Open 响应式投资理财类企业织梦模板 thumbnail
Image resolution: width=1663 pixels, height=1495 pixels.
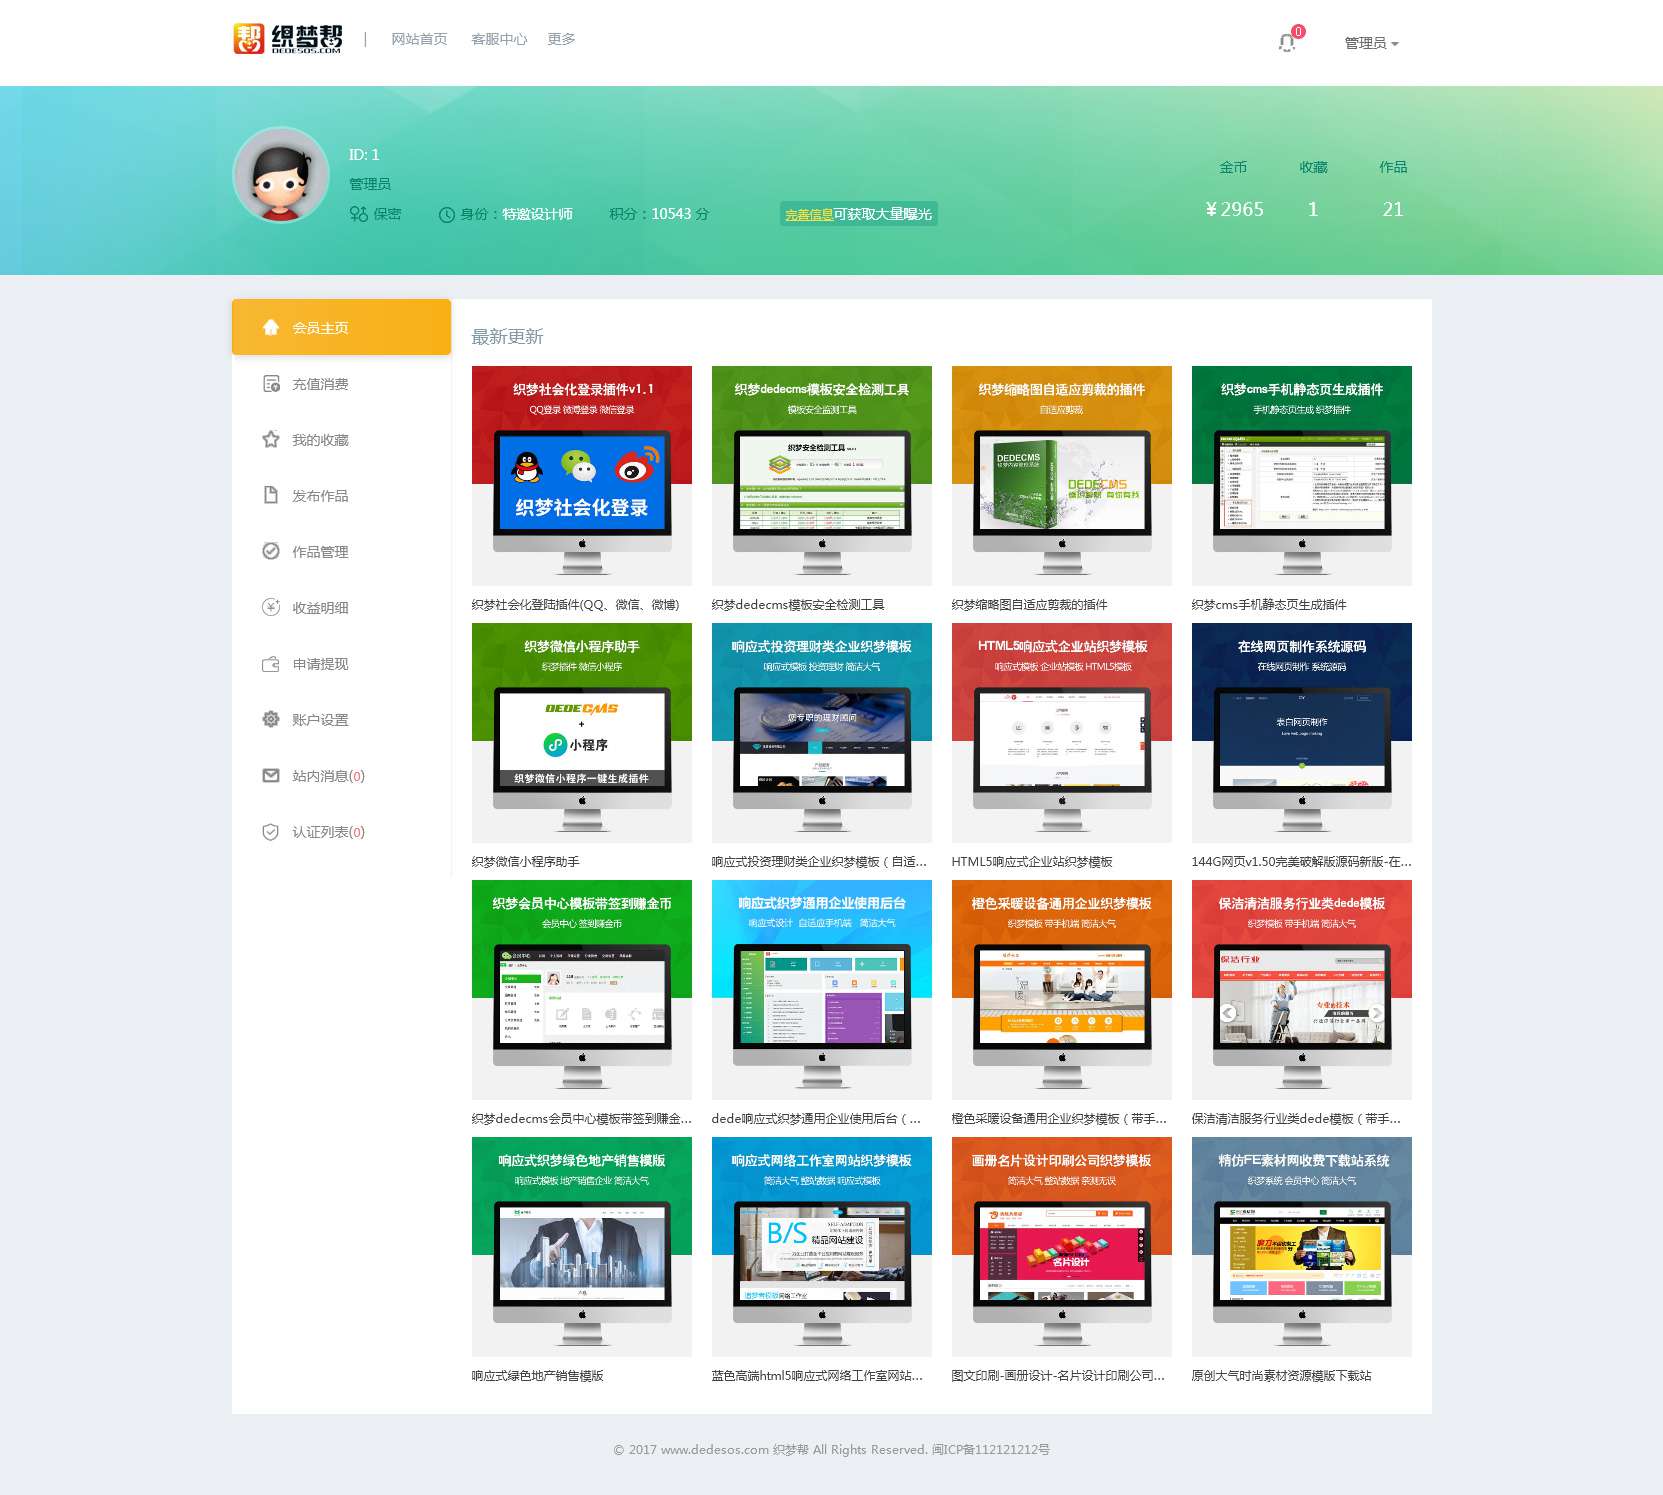click(822, 733)
